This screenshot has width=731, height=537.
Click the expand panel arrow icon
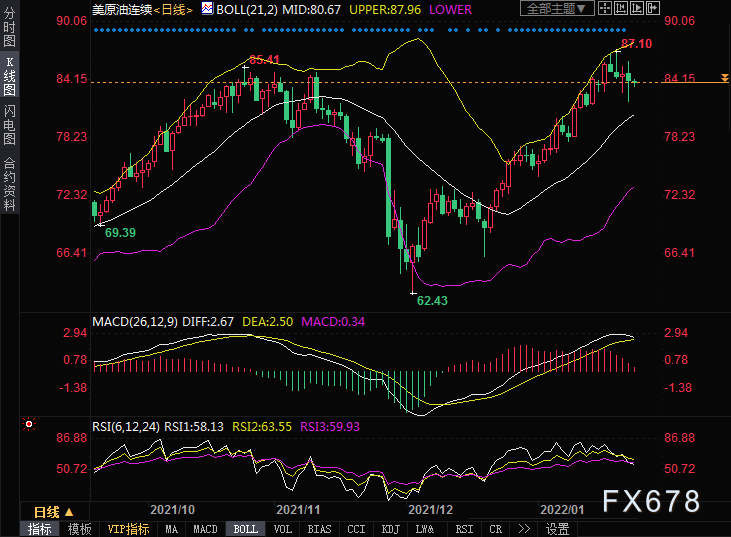click(653, 8)
